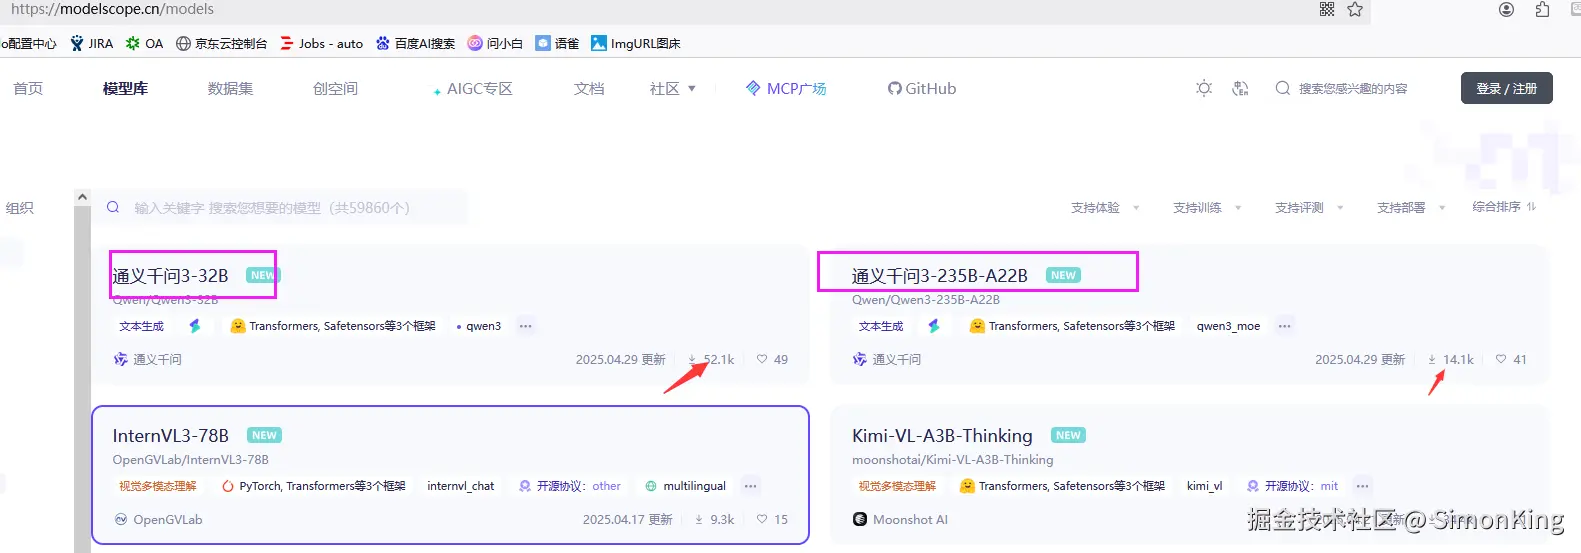Focus the model keyword search input

[285, 207]
